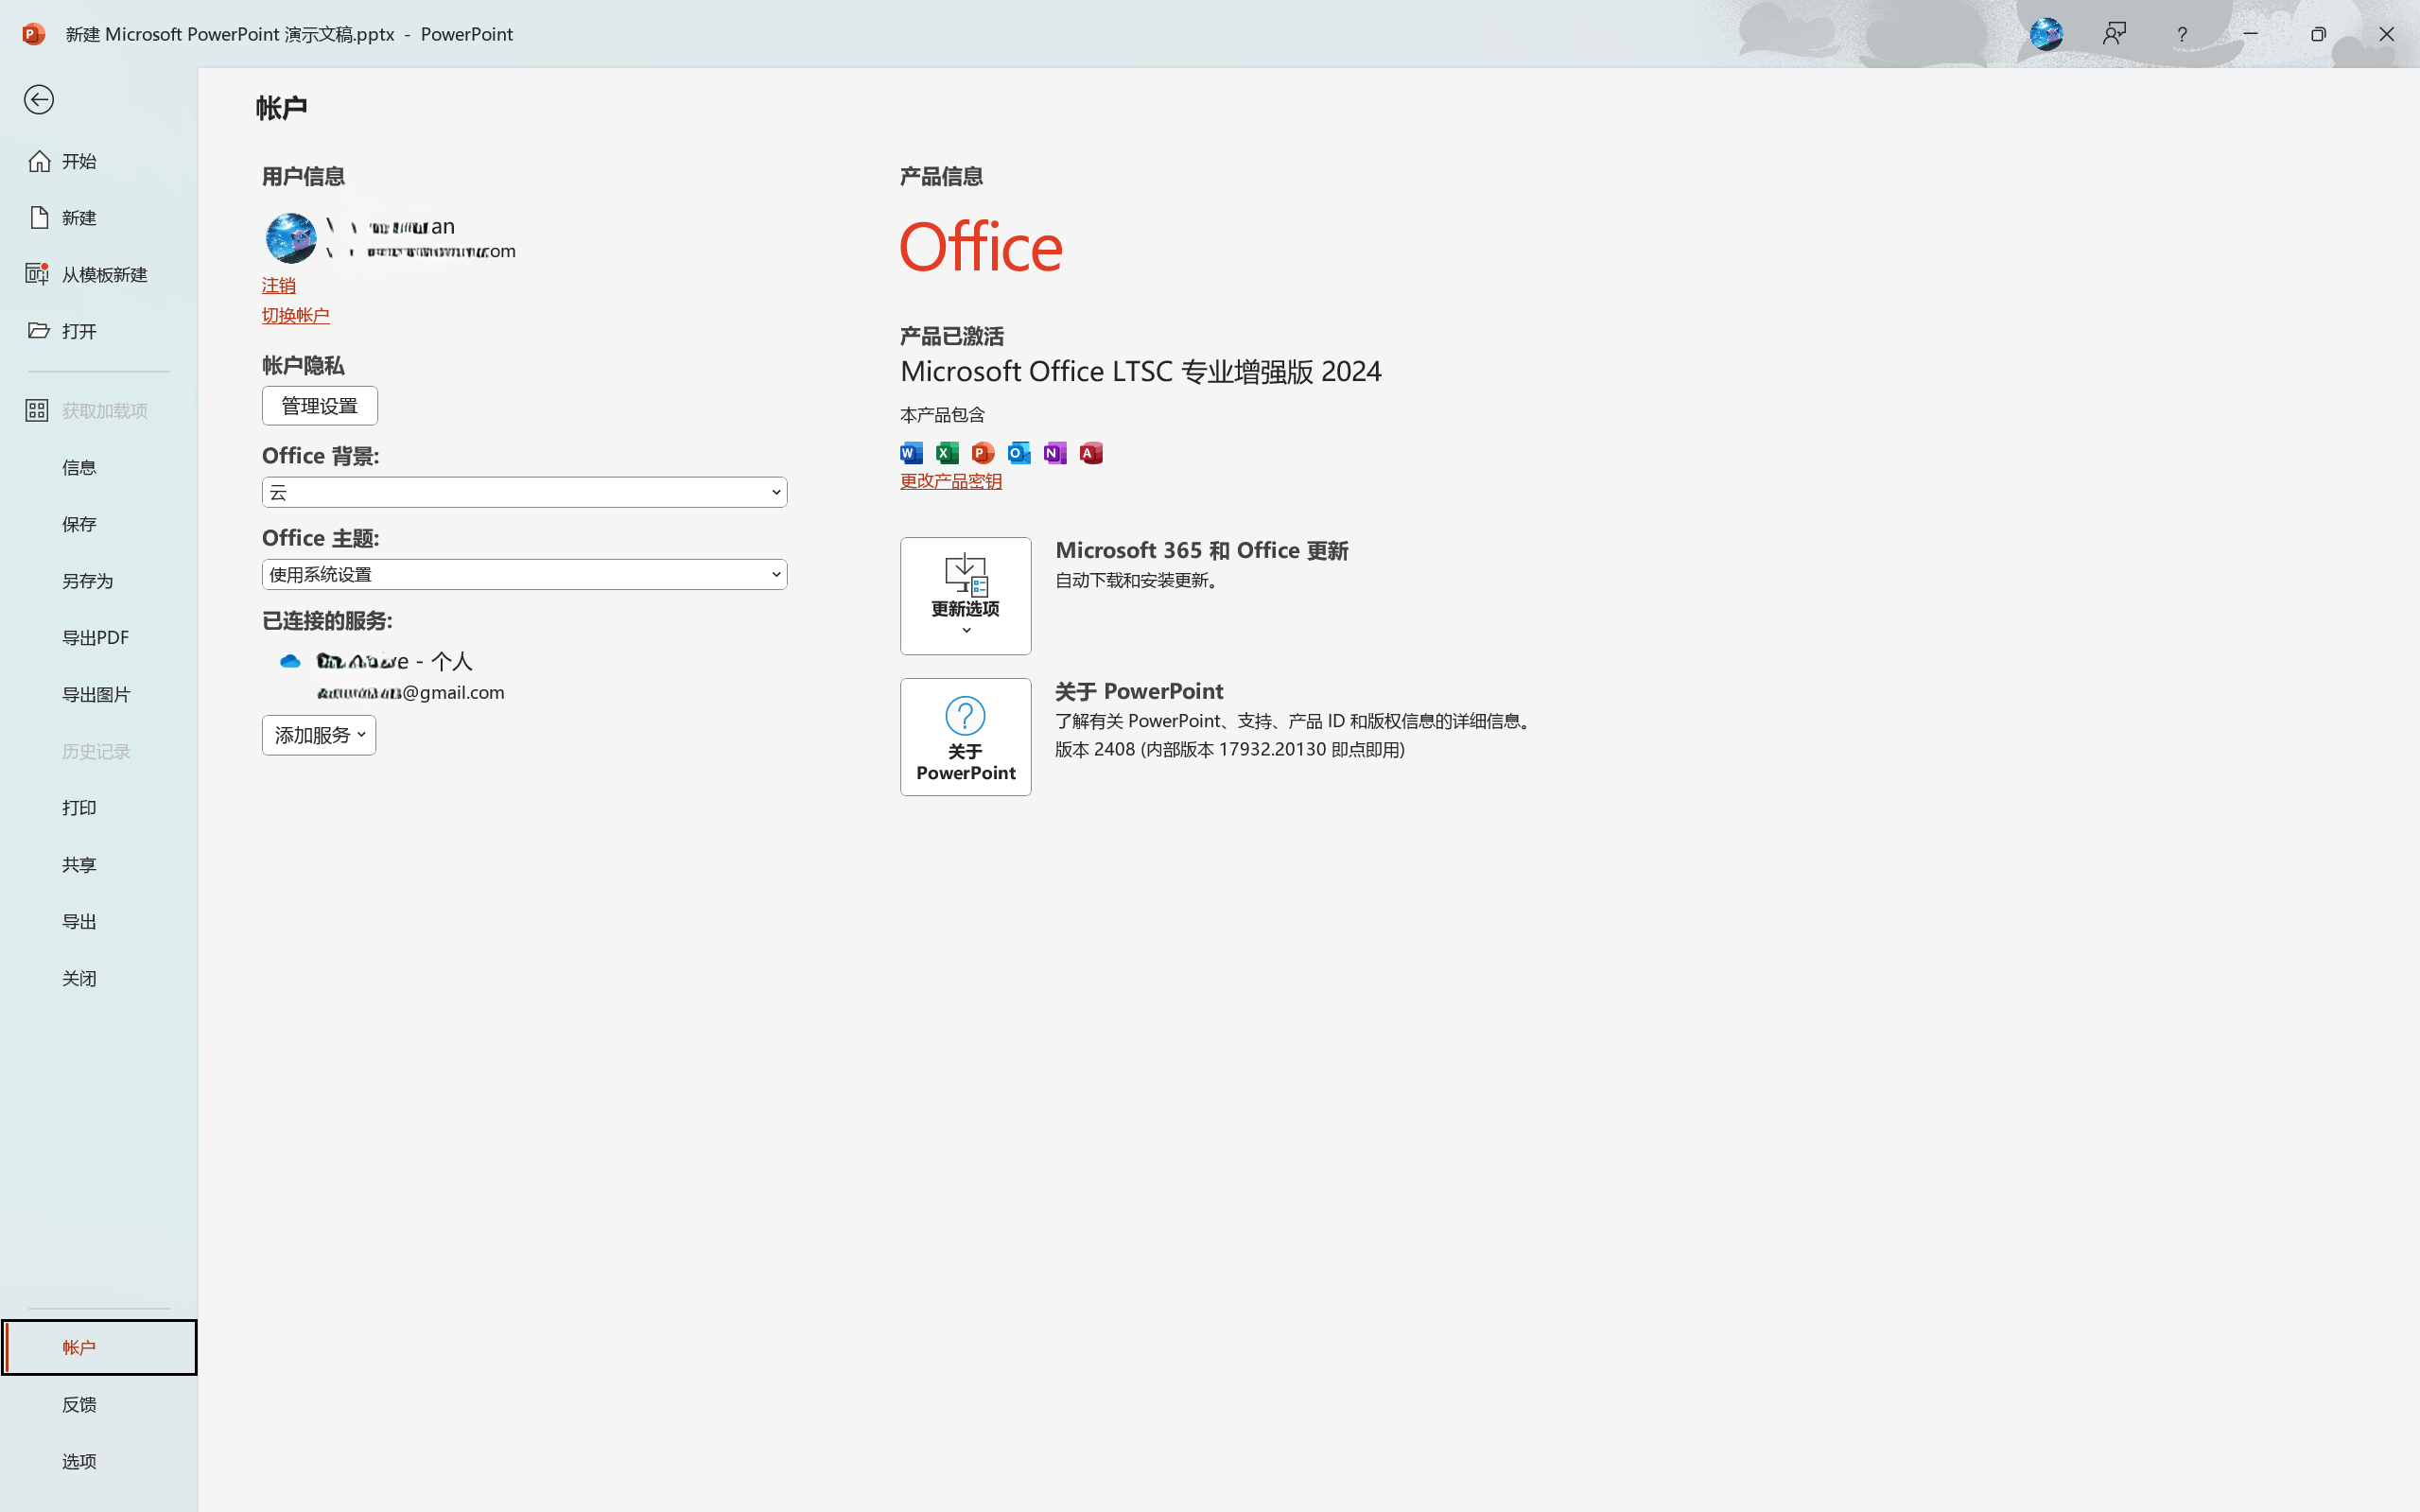
Task: Click the gmail.com connected service email
Action: (411, 692)
